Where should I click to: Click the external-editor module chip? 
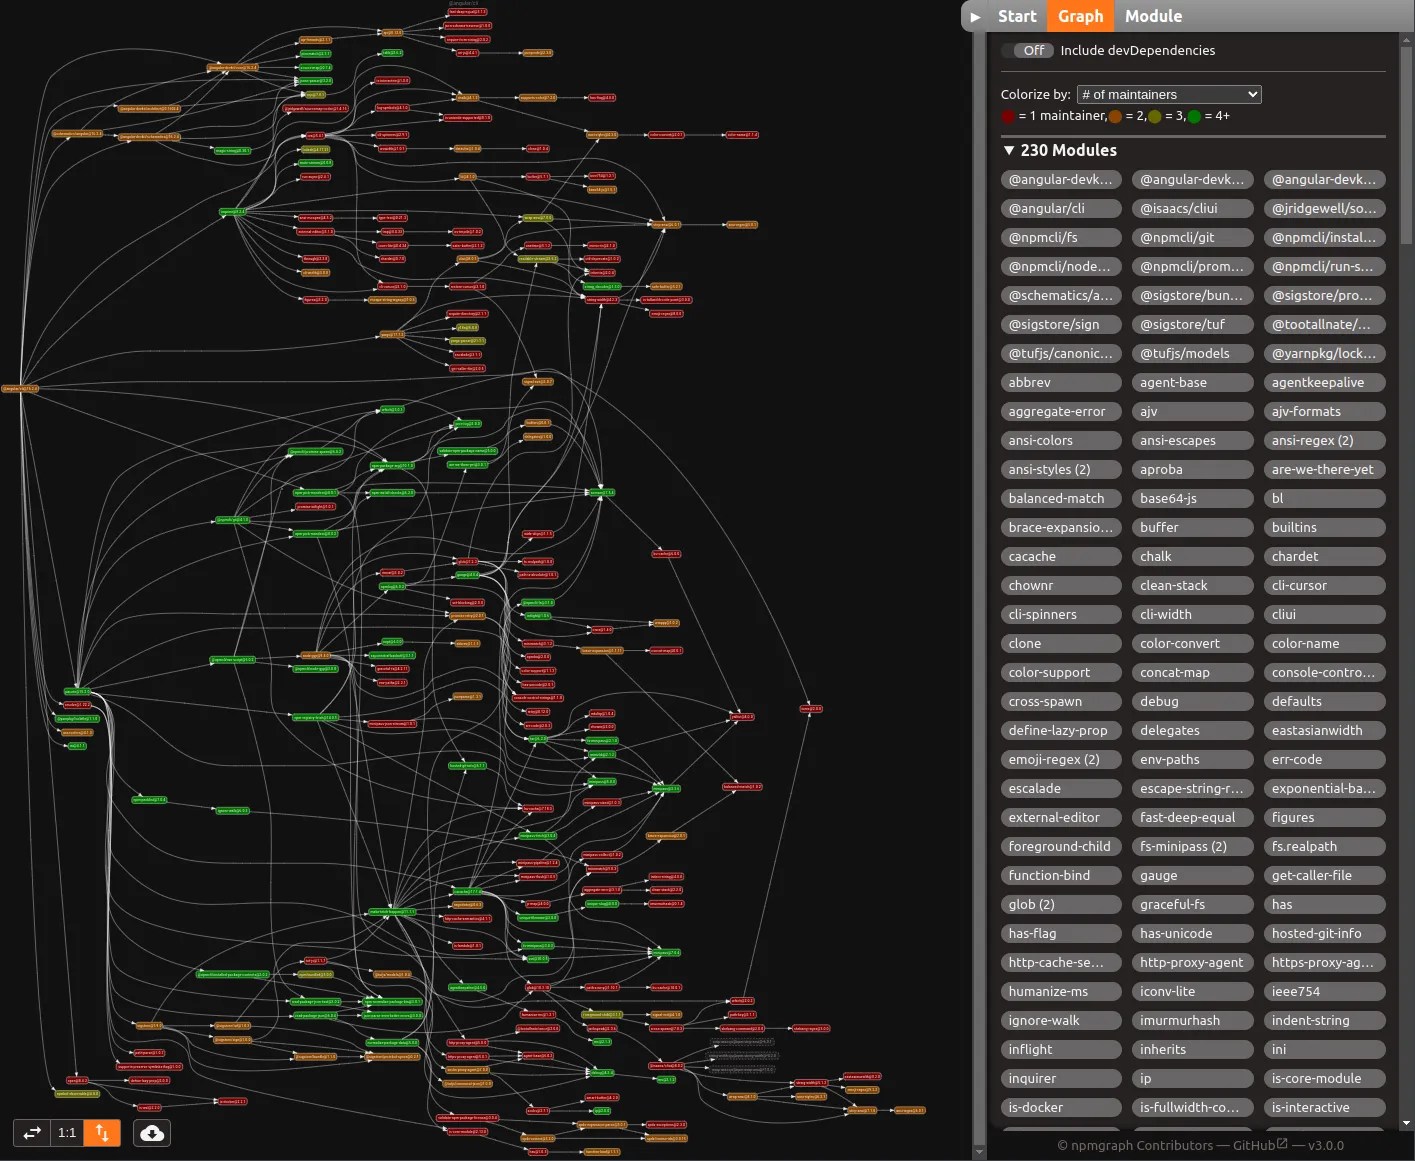tap(1061, 817)
